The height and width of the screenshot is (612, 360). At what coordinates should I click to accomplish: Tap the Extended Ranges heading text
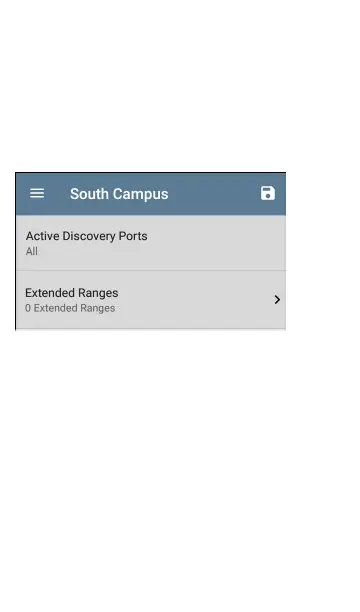click(72, 293)
